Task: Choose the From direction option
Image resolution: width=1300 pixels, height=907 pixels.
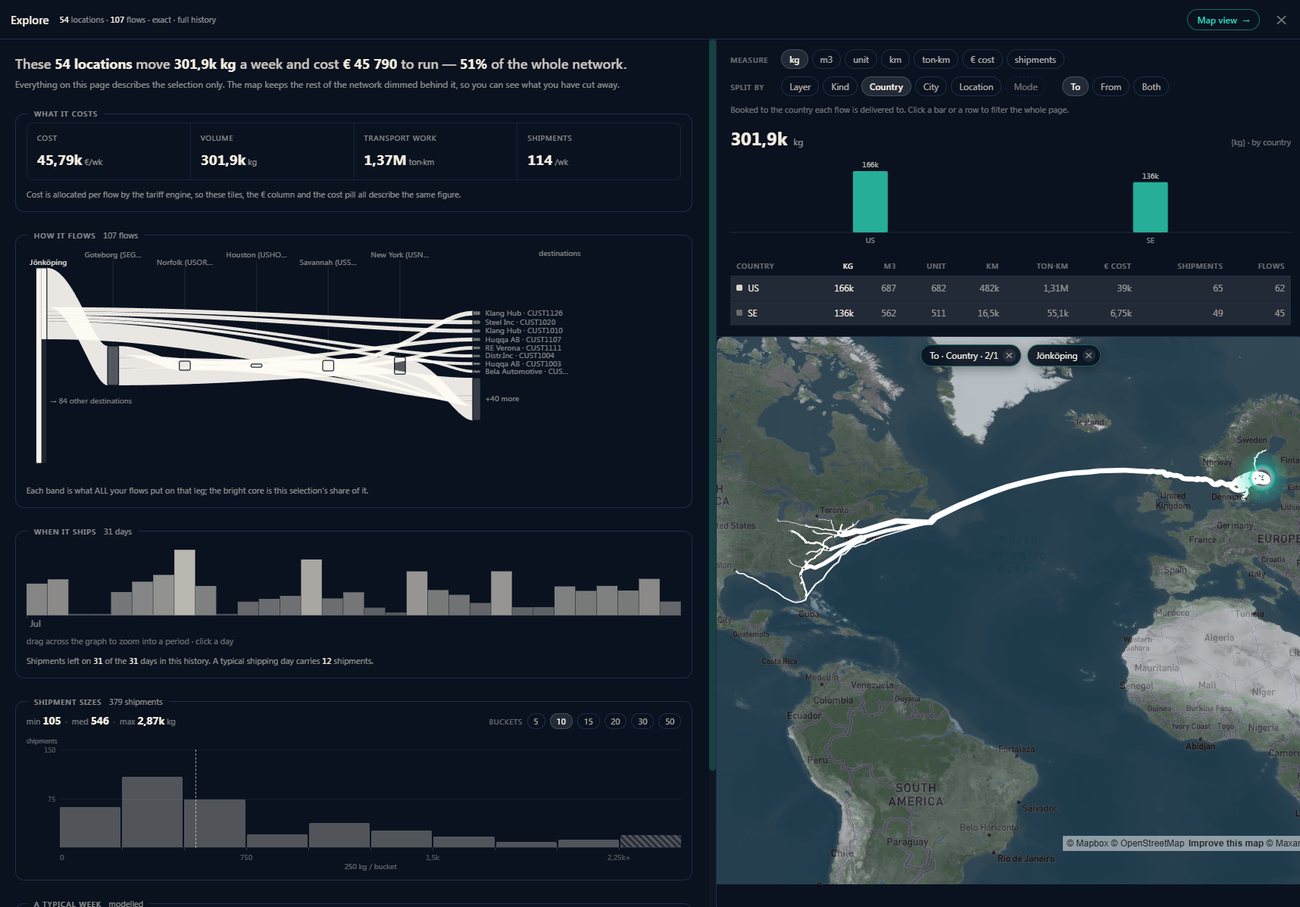Action: coord(1111,87)
